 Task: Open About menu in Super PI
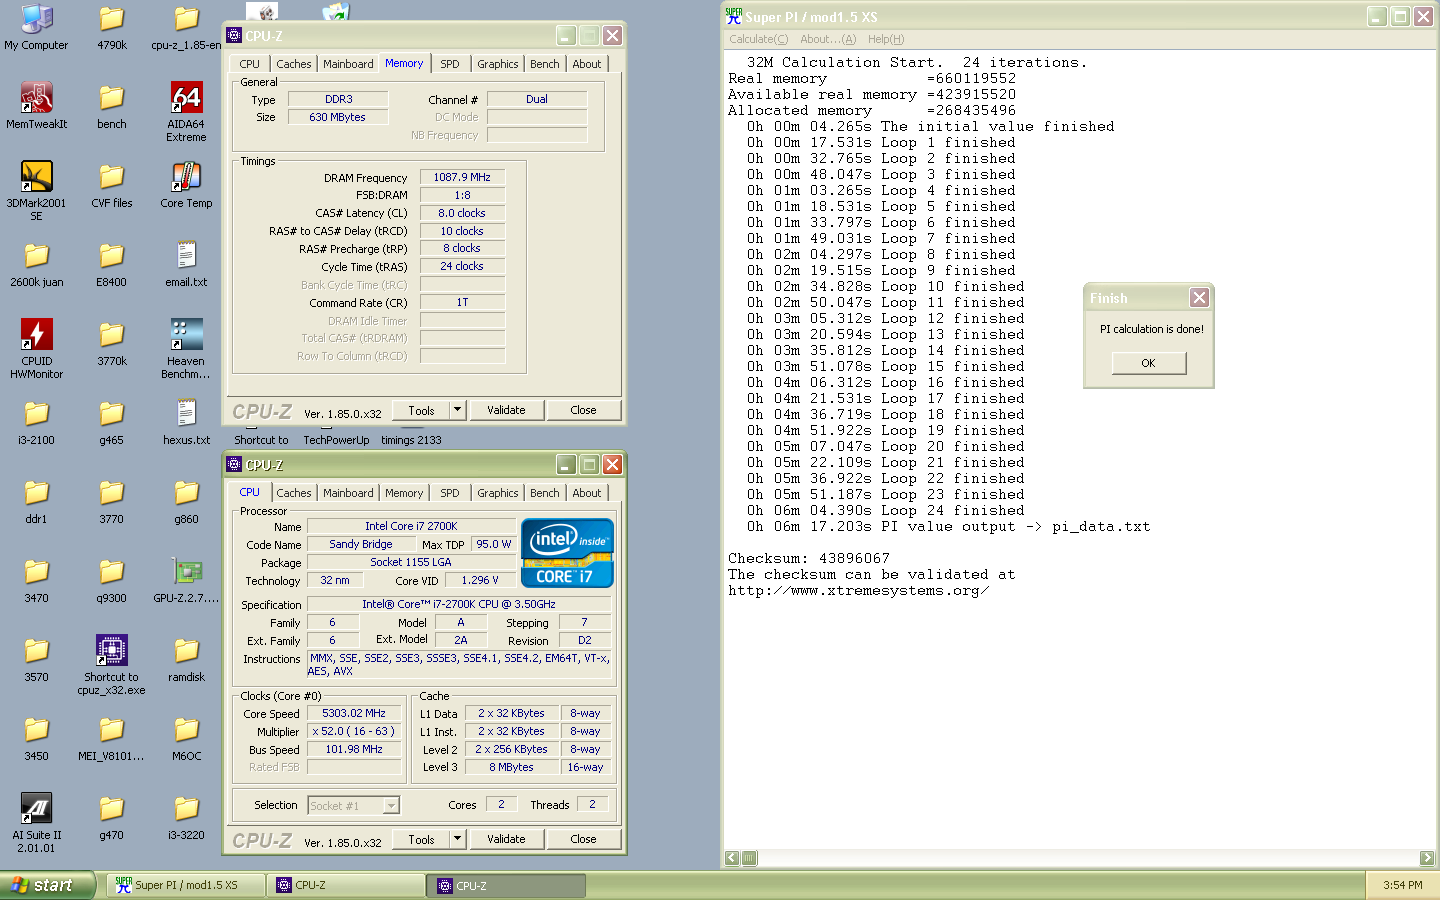828,39
